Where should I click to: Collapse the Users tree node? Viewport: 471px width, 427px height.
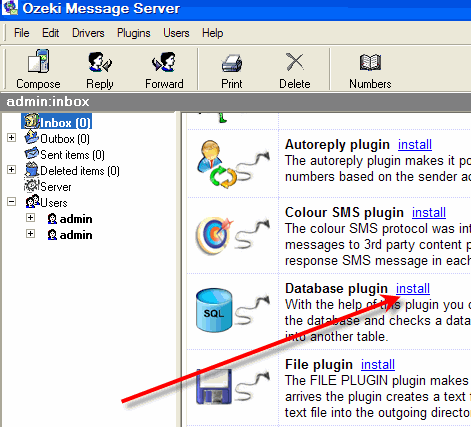tap(12, 202)
